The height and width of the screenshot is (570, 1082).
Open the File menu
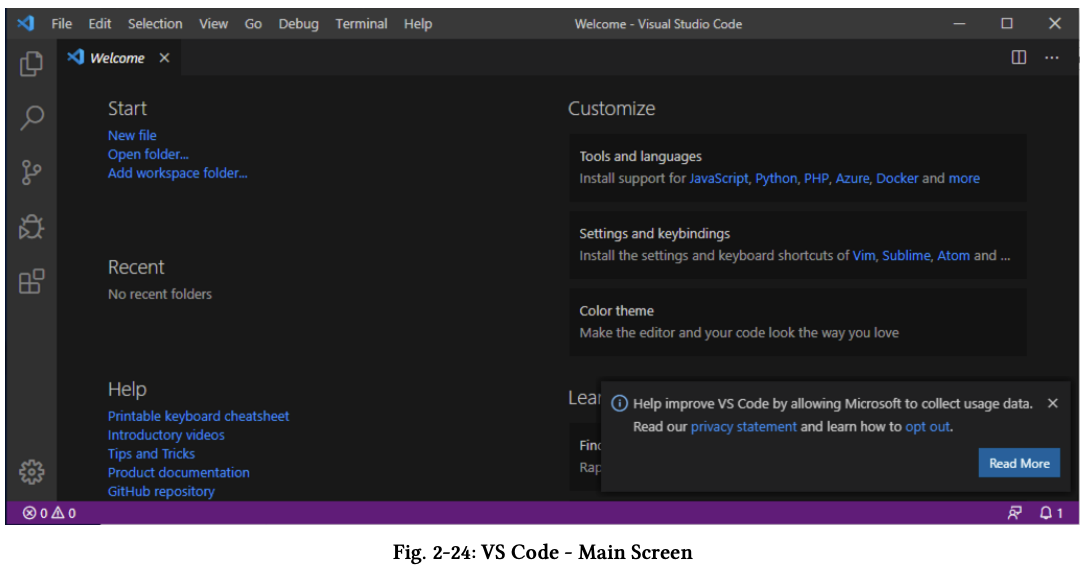pyautogui.click(x=61, y=23)
